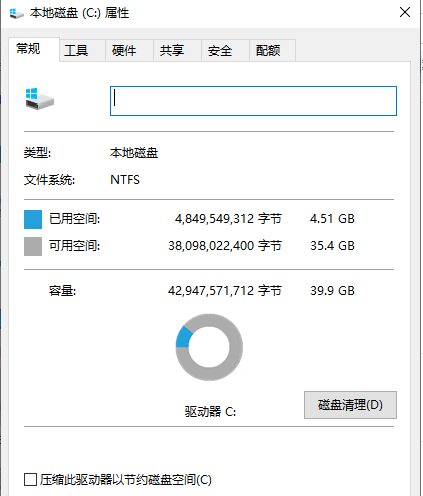Switch to the 工具 tab

tap(82, 51)
